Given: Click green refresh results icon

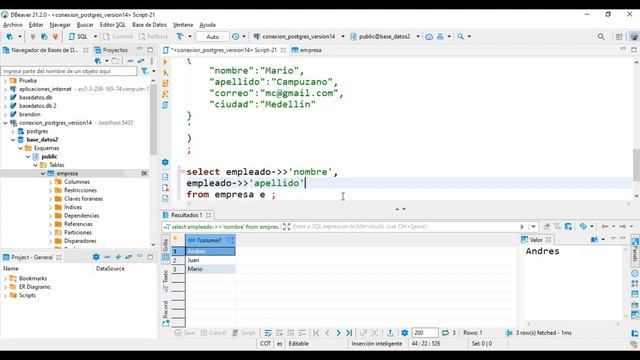Looking at the screenshot, I should click(x=445, y=333).
